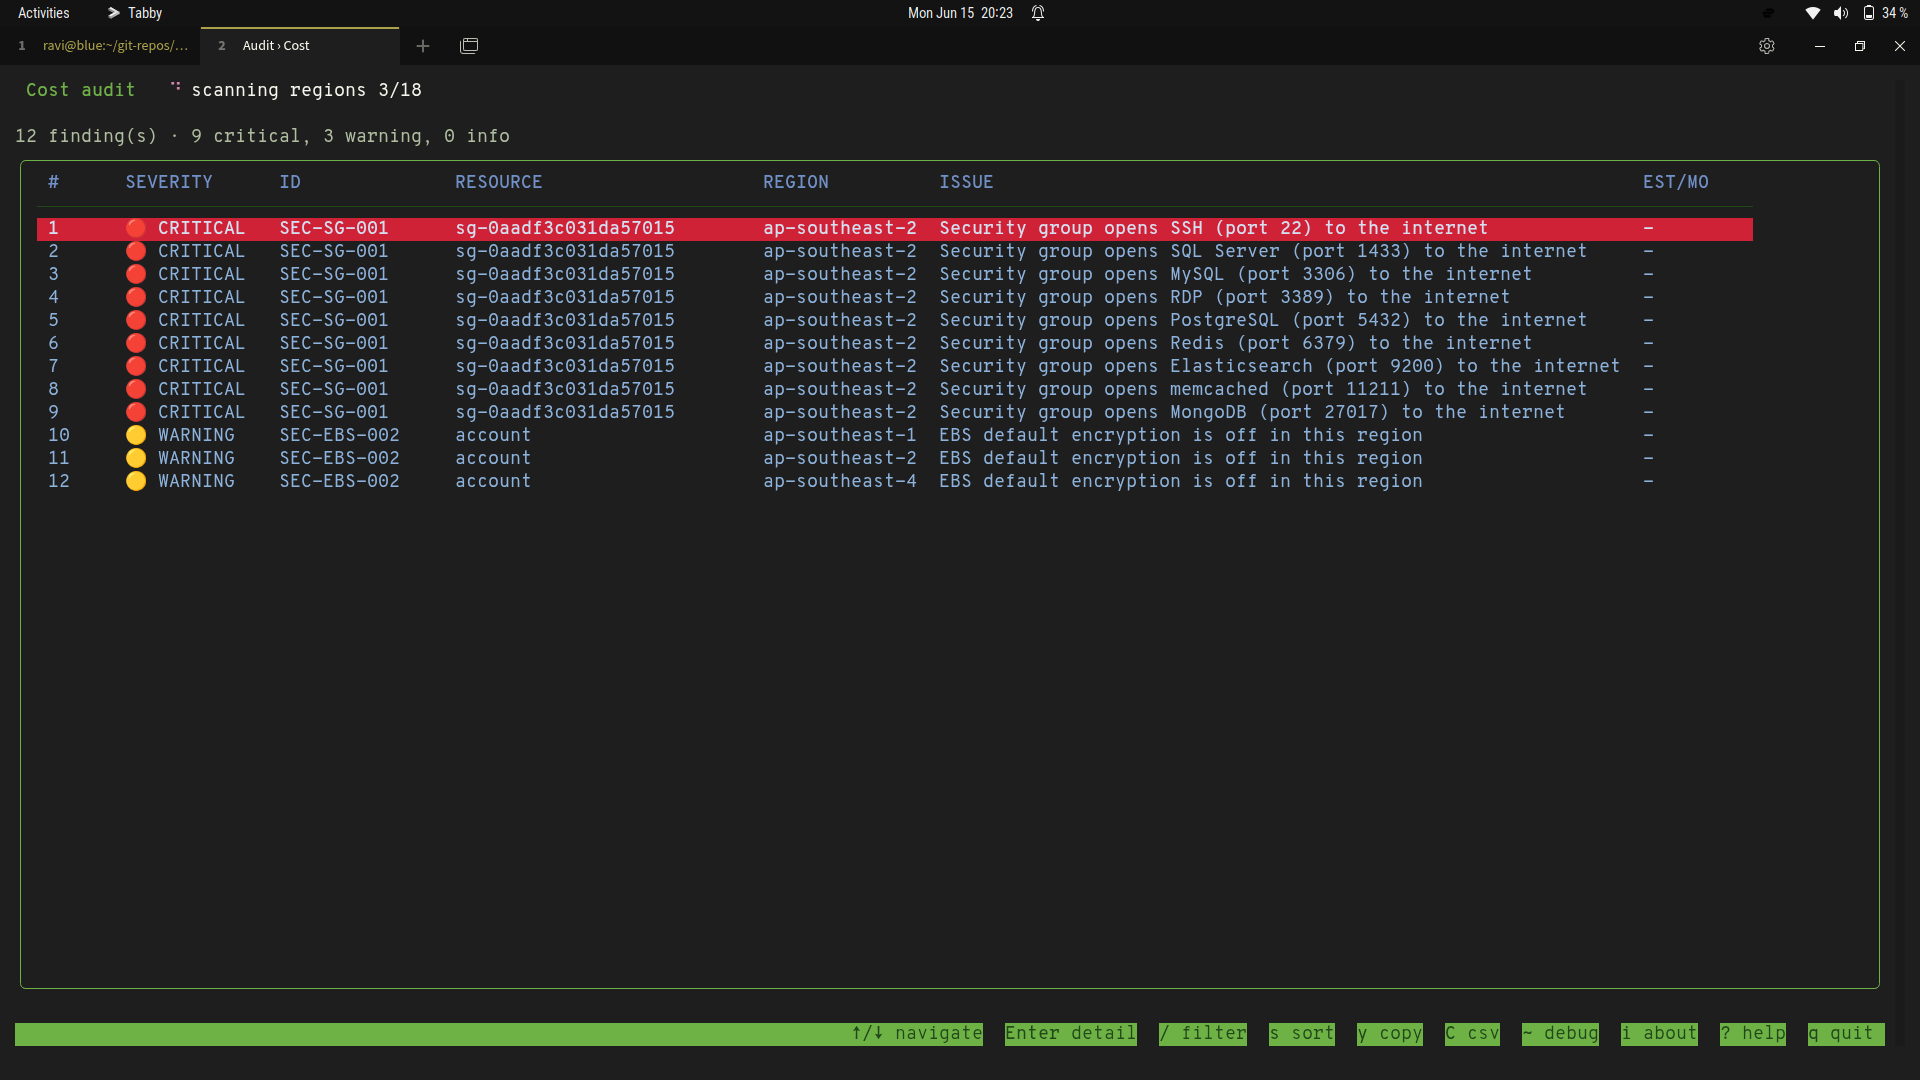Click the '/ filter' shortcut
Screen dimensions: 1920x1080
click(1203, 1033)
